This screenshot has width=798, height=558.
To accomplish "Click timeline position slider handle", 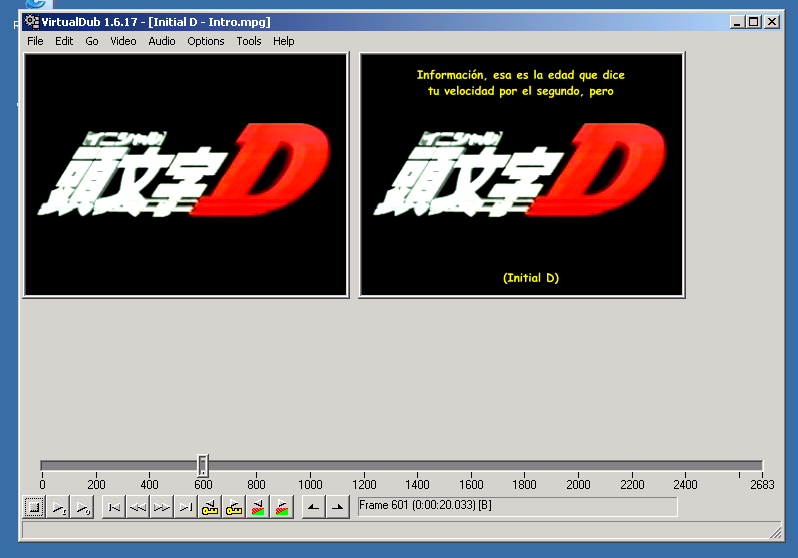I will click(x=203, y=465).
